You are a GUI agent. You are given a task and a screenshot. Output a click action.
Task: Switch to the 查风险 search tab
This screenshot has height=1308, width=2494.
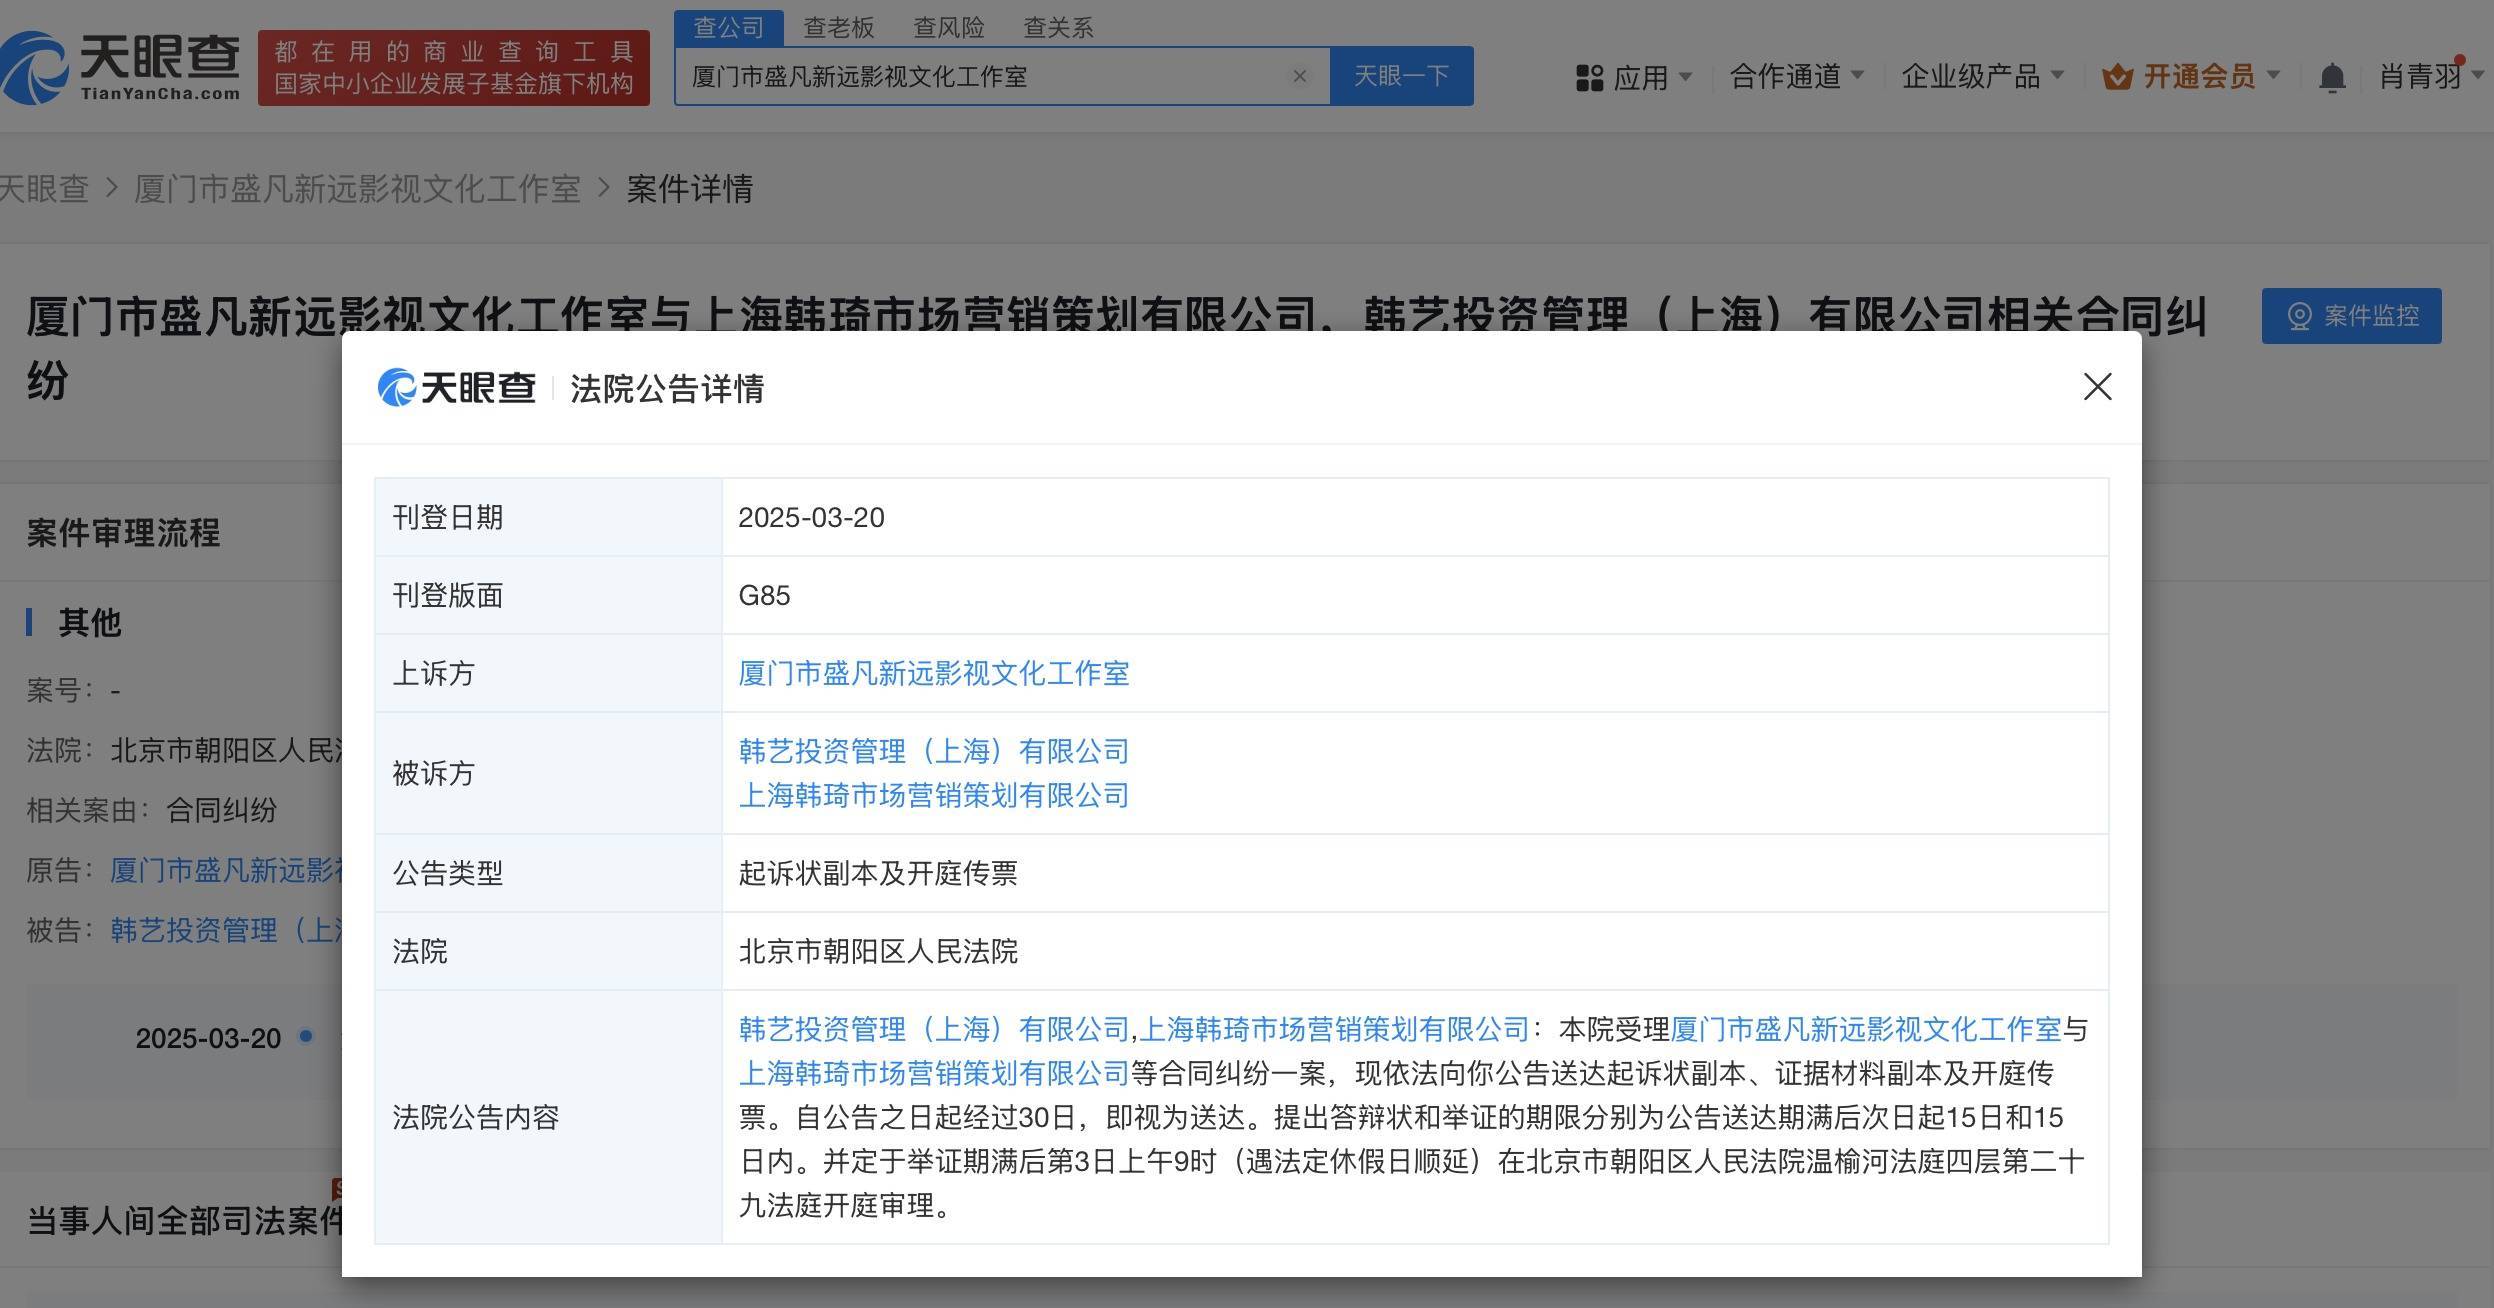[x=949, y=27]
